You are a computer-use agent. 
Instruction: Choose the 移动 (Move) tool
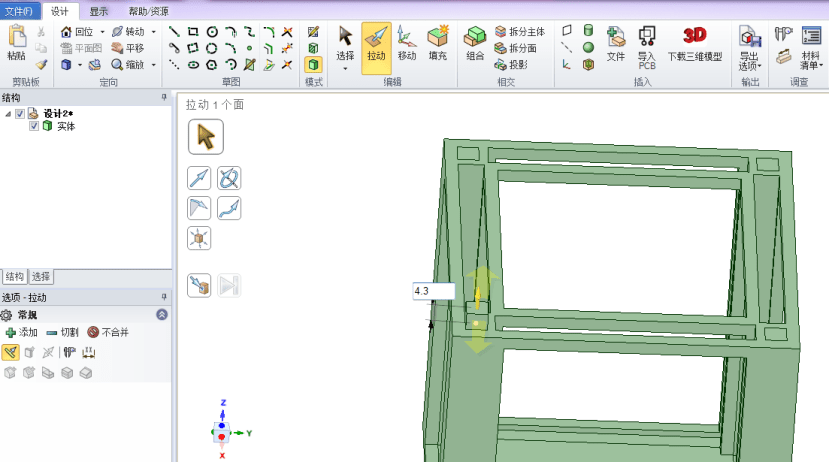pyautogui.click(x=407, y=43)
